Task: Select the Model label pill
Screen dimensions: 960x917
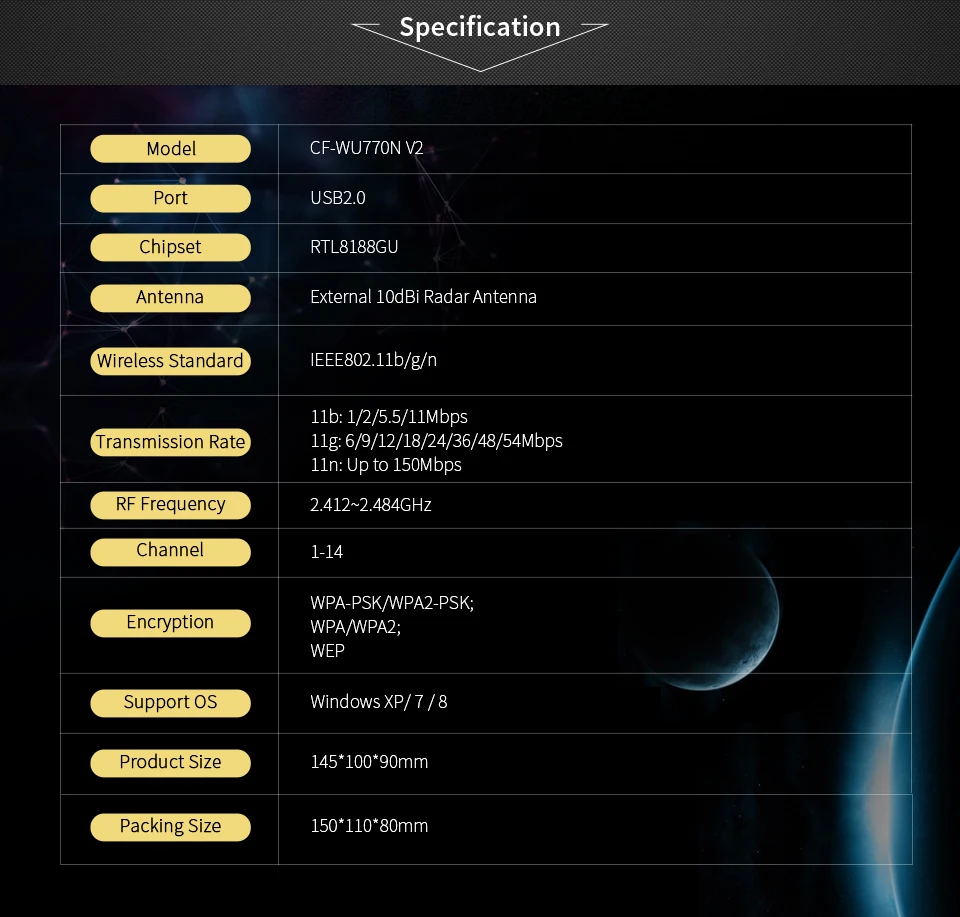Action: [170, 149]
